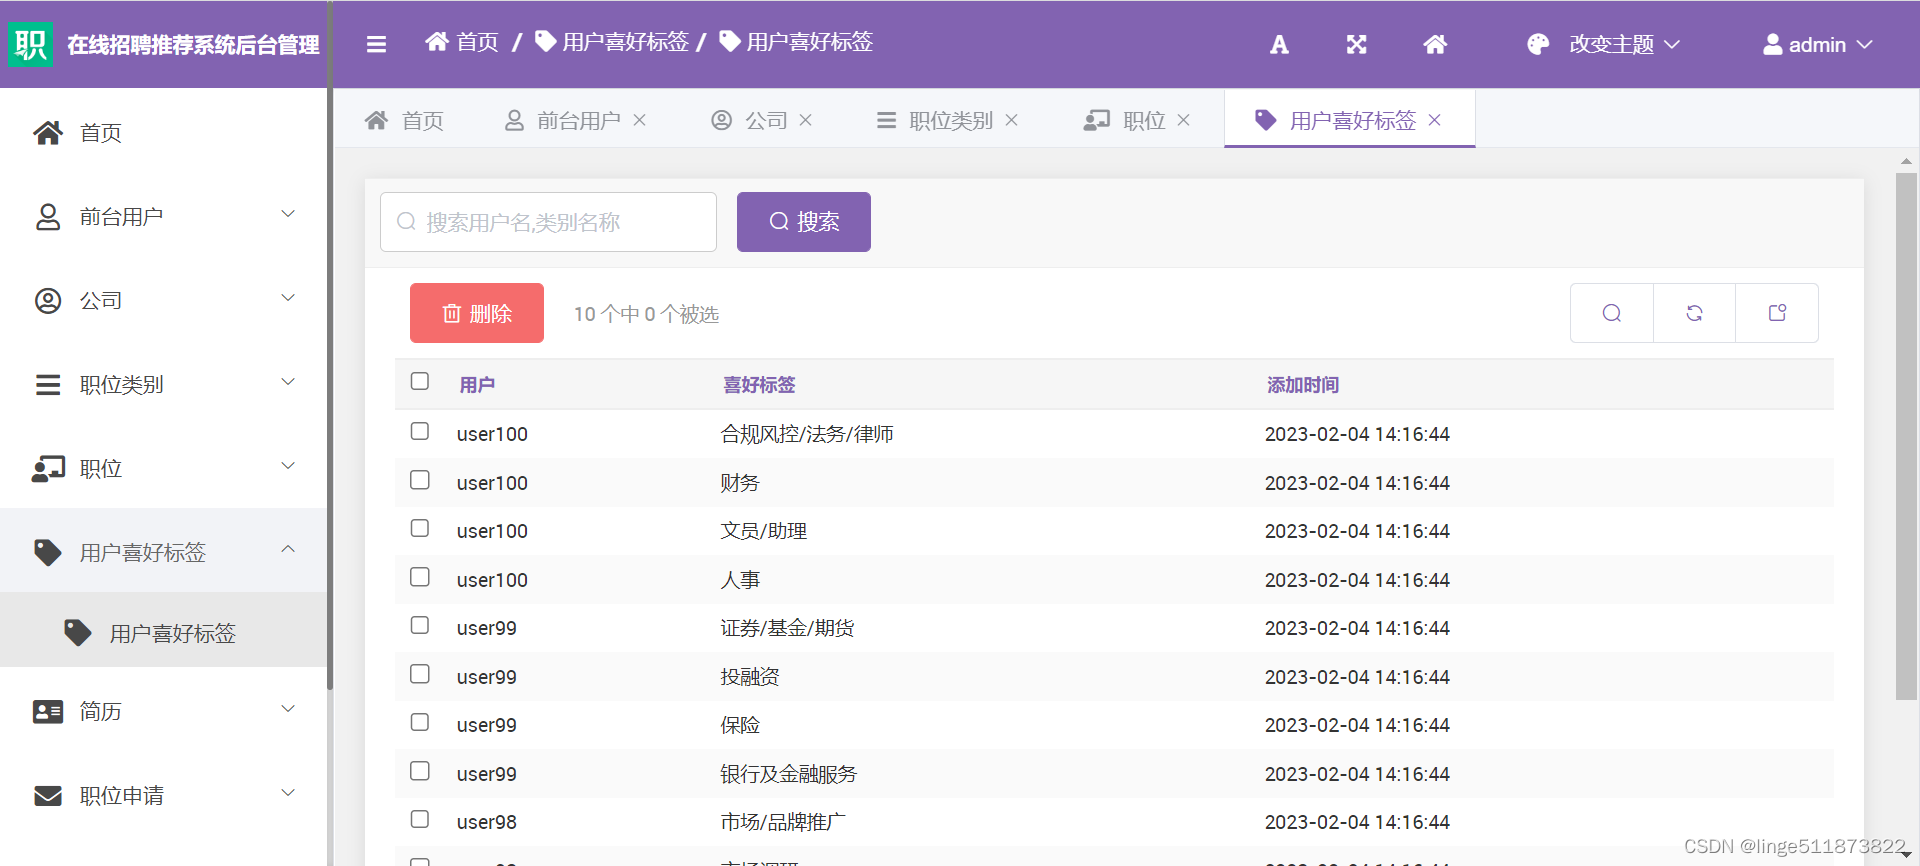Screen dimensions: 1920x866
Task: Expand the 公司 sidebar menu chevron
Action: 288,298
